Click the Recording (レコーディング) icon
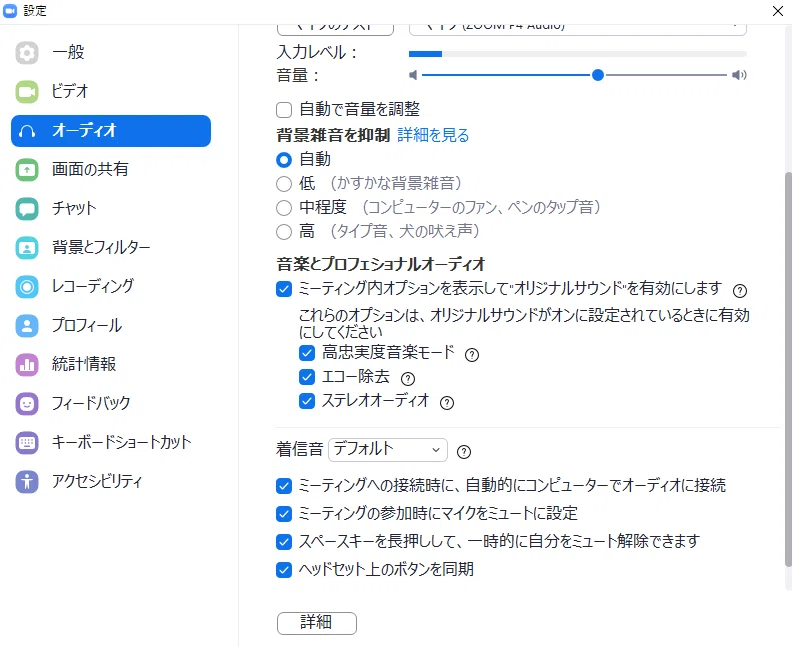 (27, 286)
